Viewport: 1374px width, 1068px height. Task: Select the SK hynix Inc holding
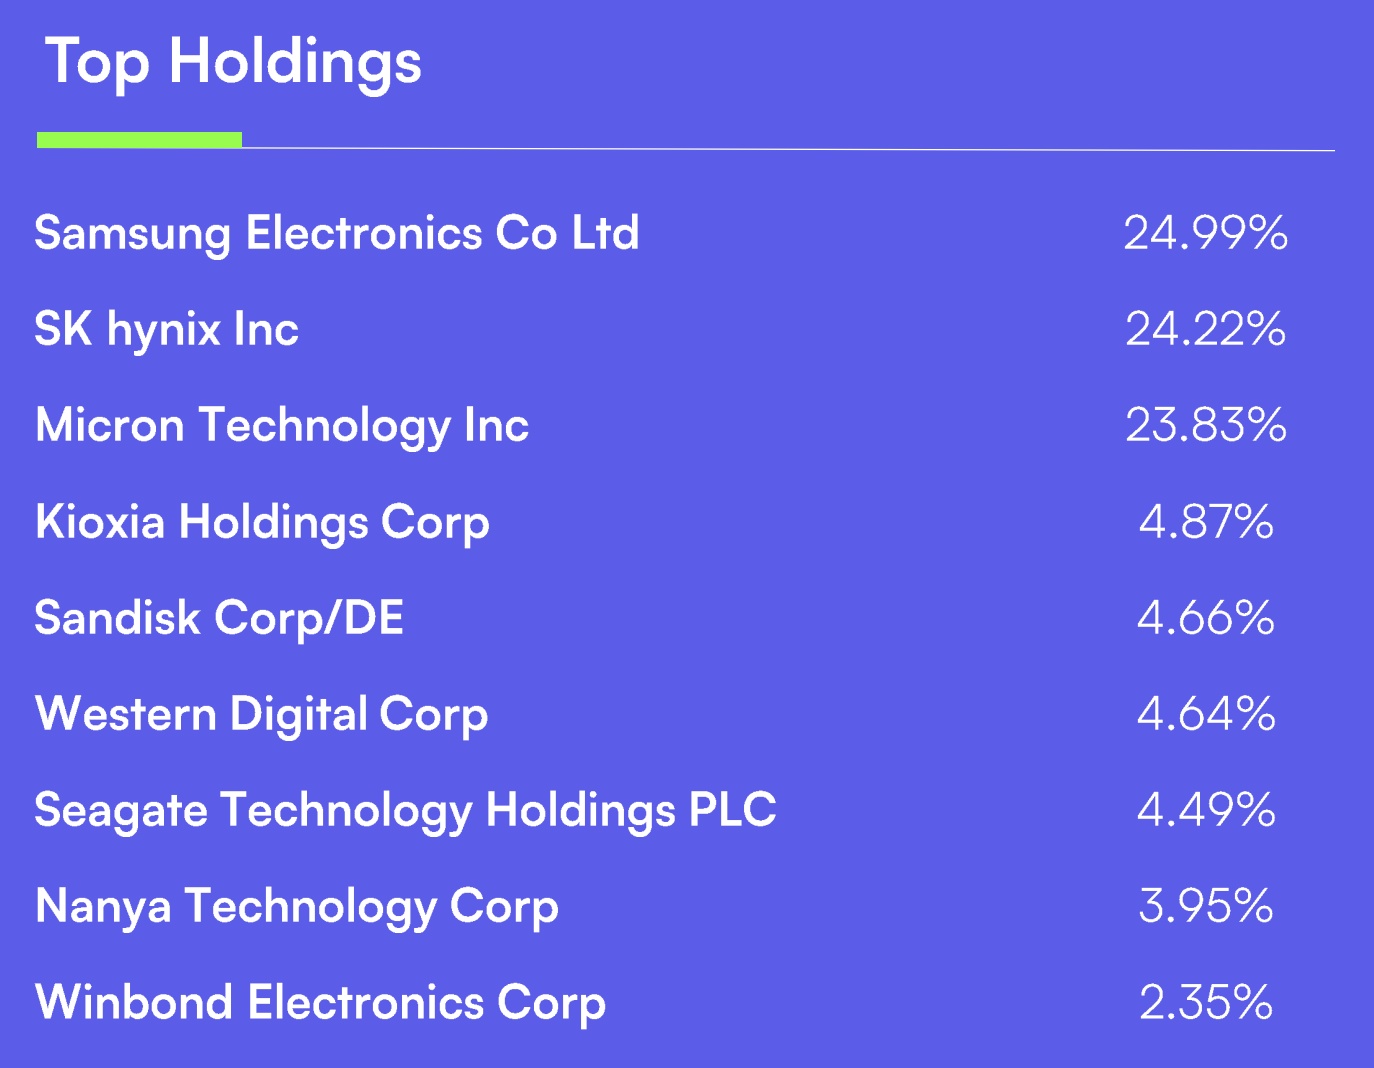point(167,329)
